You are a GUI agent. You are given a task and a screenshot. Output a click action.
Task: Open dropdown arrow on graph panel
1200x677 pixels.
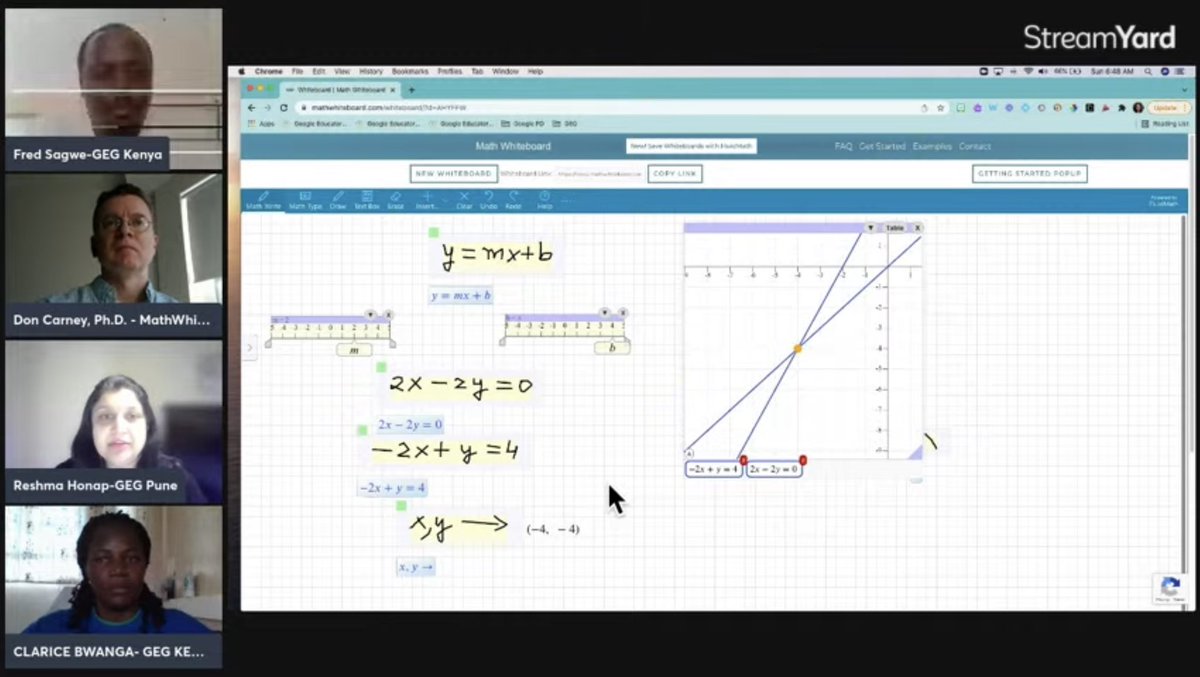tap(870, 228)
